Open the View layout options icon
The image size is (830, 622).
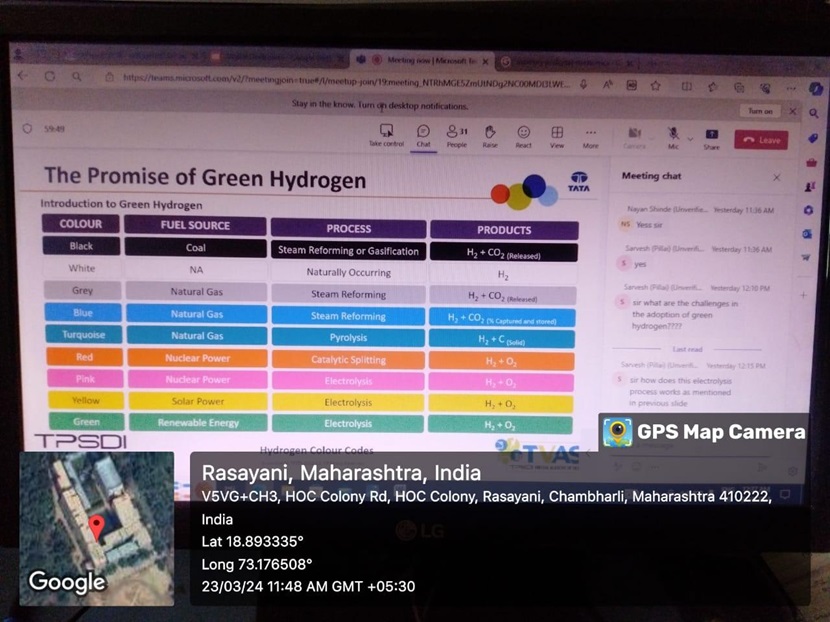(557, 131)
